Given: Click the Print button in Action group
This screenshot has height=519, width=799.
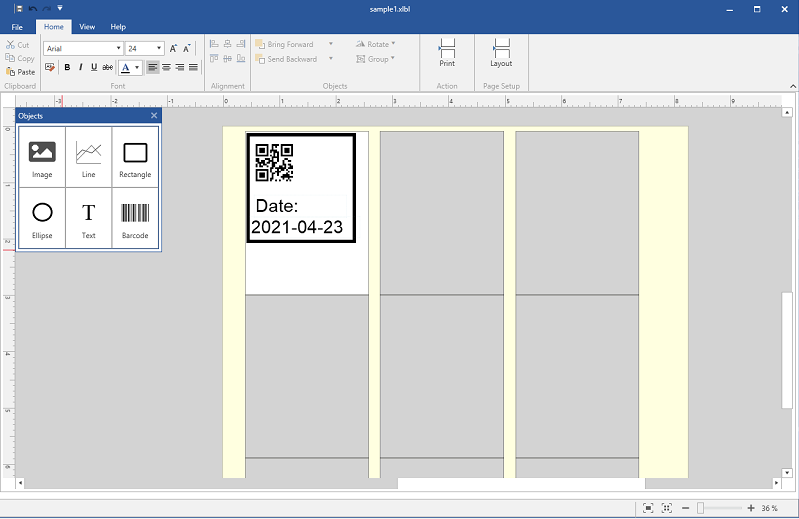Looking at the screenshot, I should (x=447, y=52).
